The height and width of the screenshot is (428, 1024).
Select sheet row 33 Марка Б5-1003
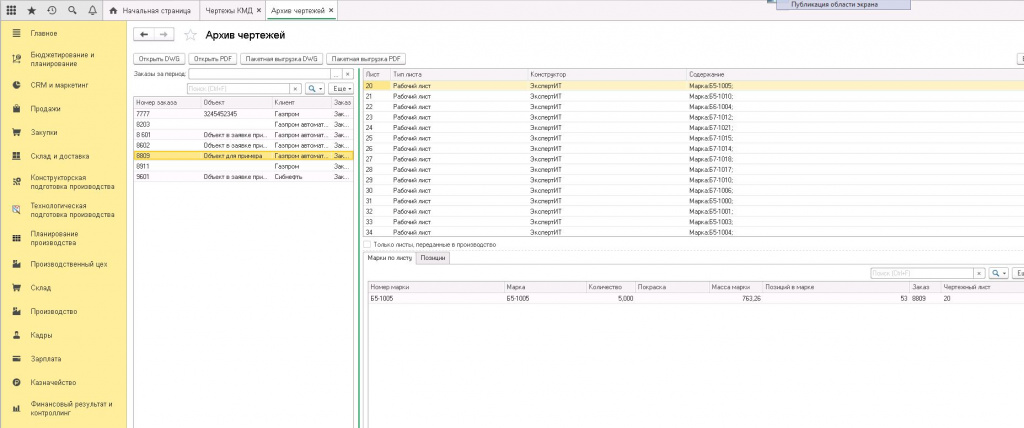click(x=694, y=222)
